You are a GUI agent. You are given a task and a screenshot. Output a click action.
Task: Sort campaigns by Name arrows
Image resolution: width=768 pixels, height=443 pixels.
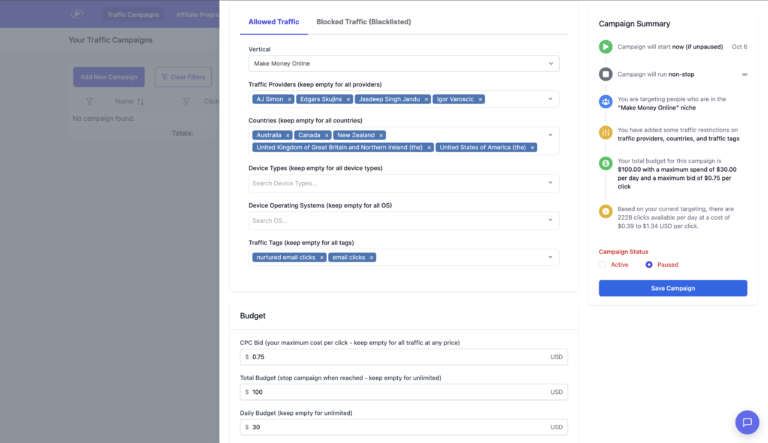pos(141,101)
